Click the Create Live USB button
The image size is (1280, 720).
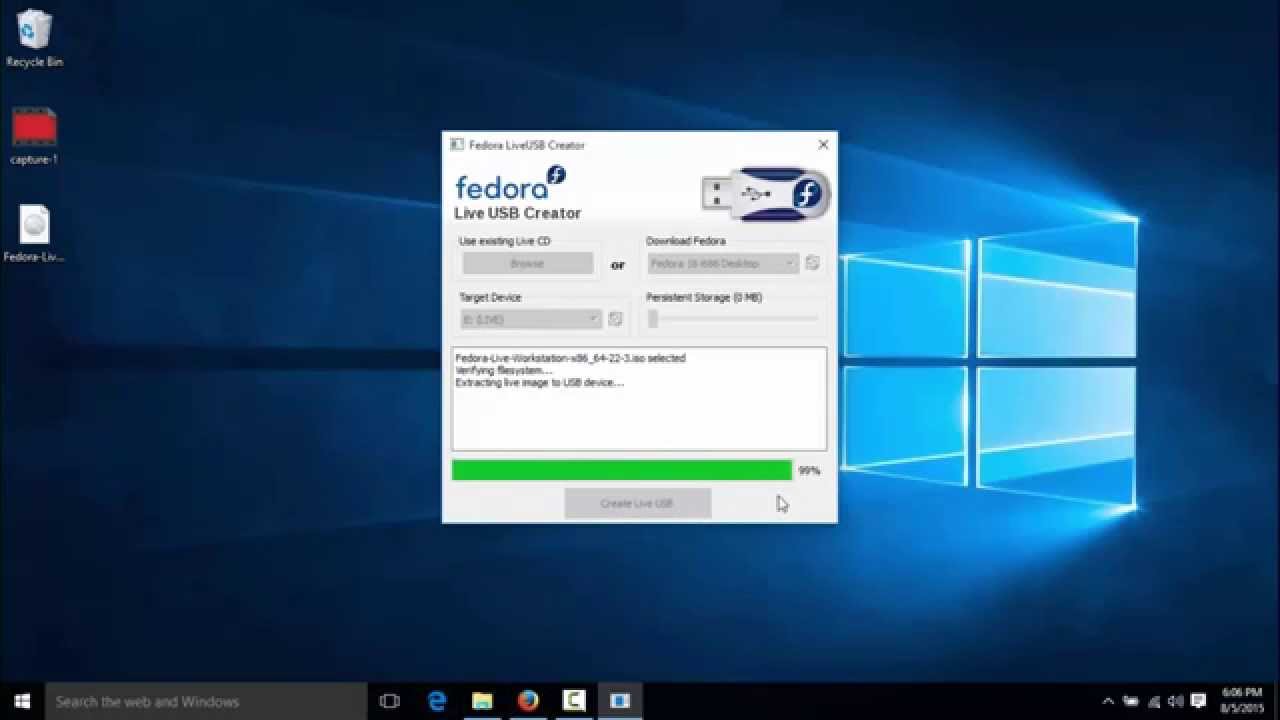pyautogui.click(x=637, y=503)
